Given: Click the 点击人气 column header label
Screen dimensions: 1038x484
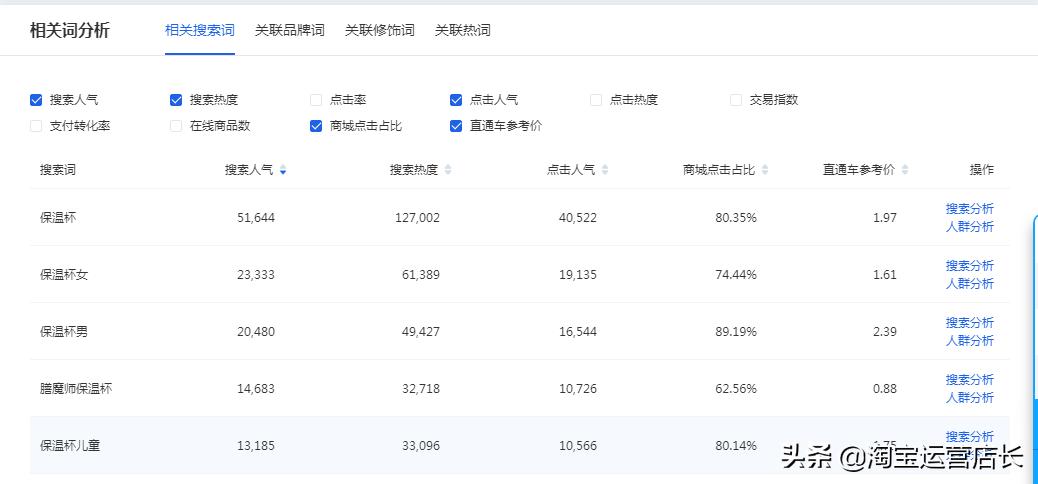Looking at the screenshot, I should point(571,170).
